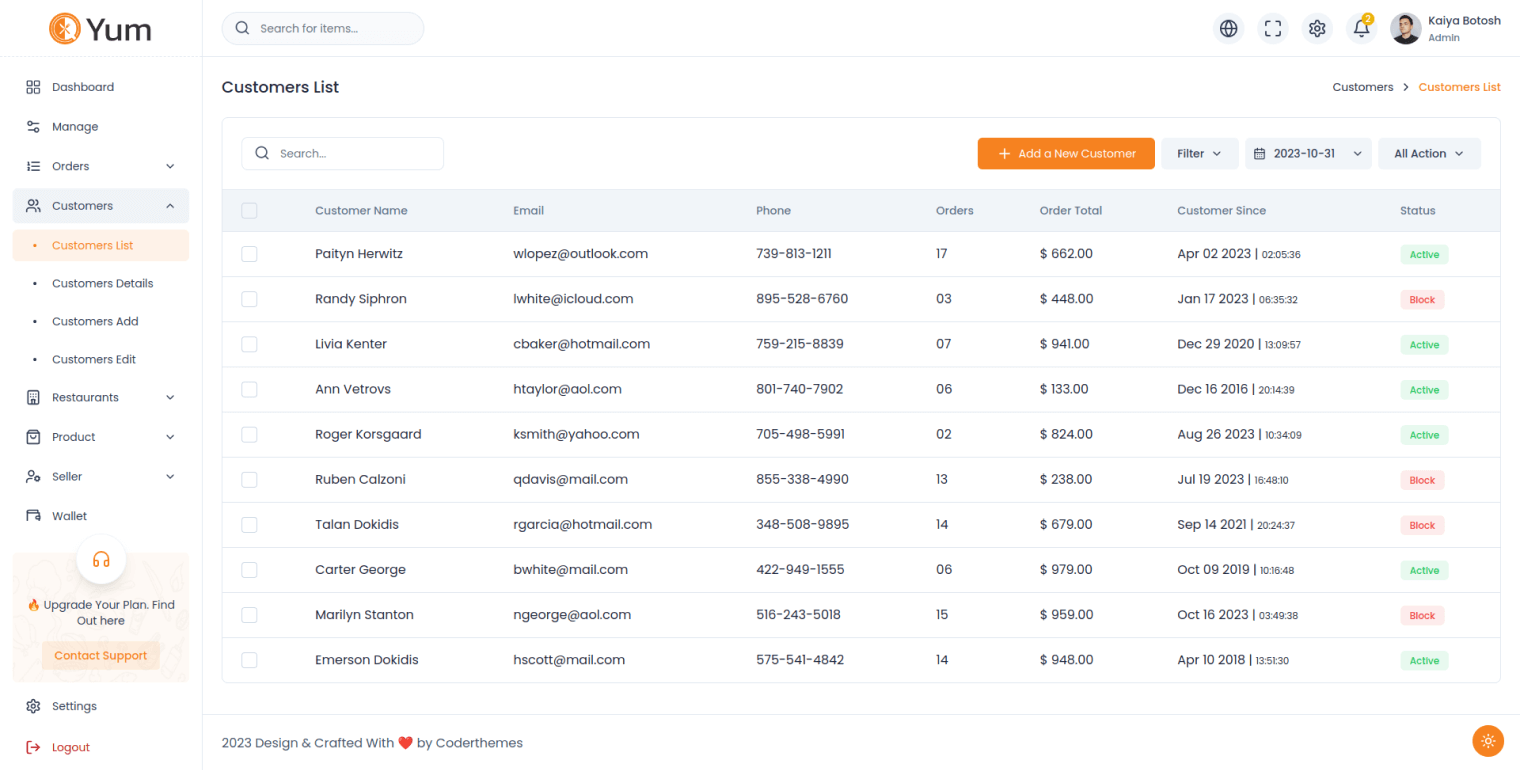This screenshot has width=1520, height=770.
Task: Expand the All Action dropdown
Action: [1429, 154]
